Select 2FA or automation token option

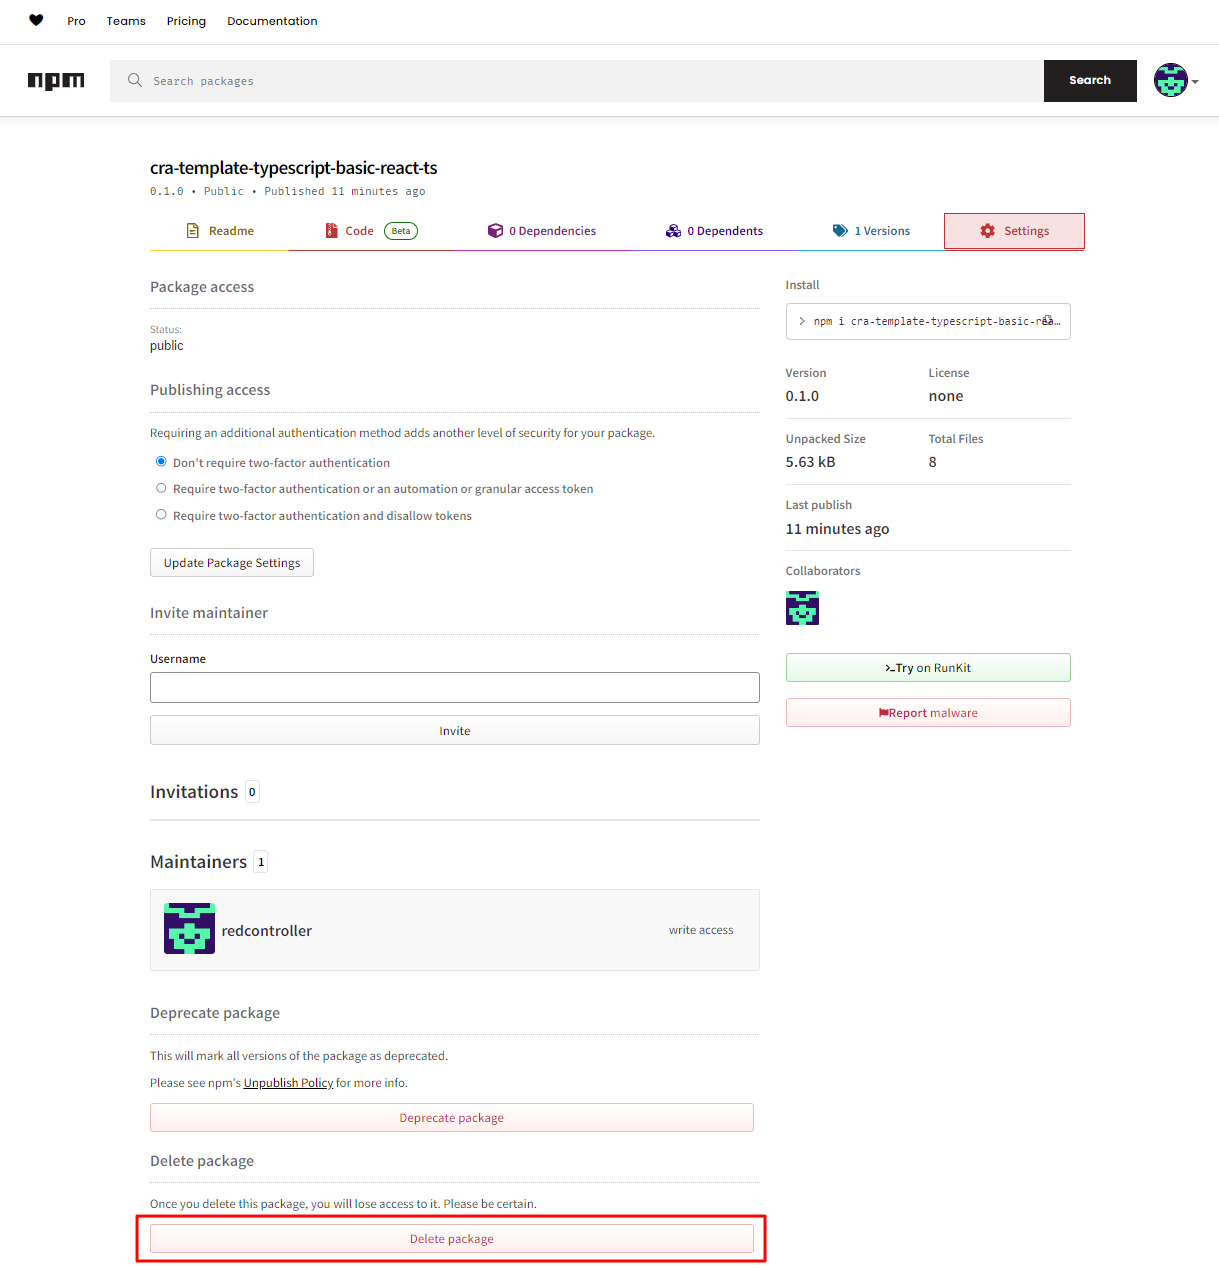coord(161,488)
